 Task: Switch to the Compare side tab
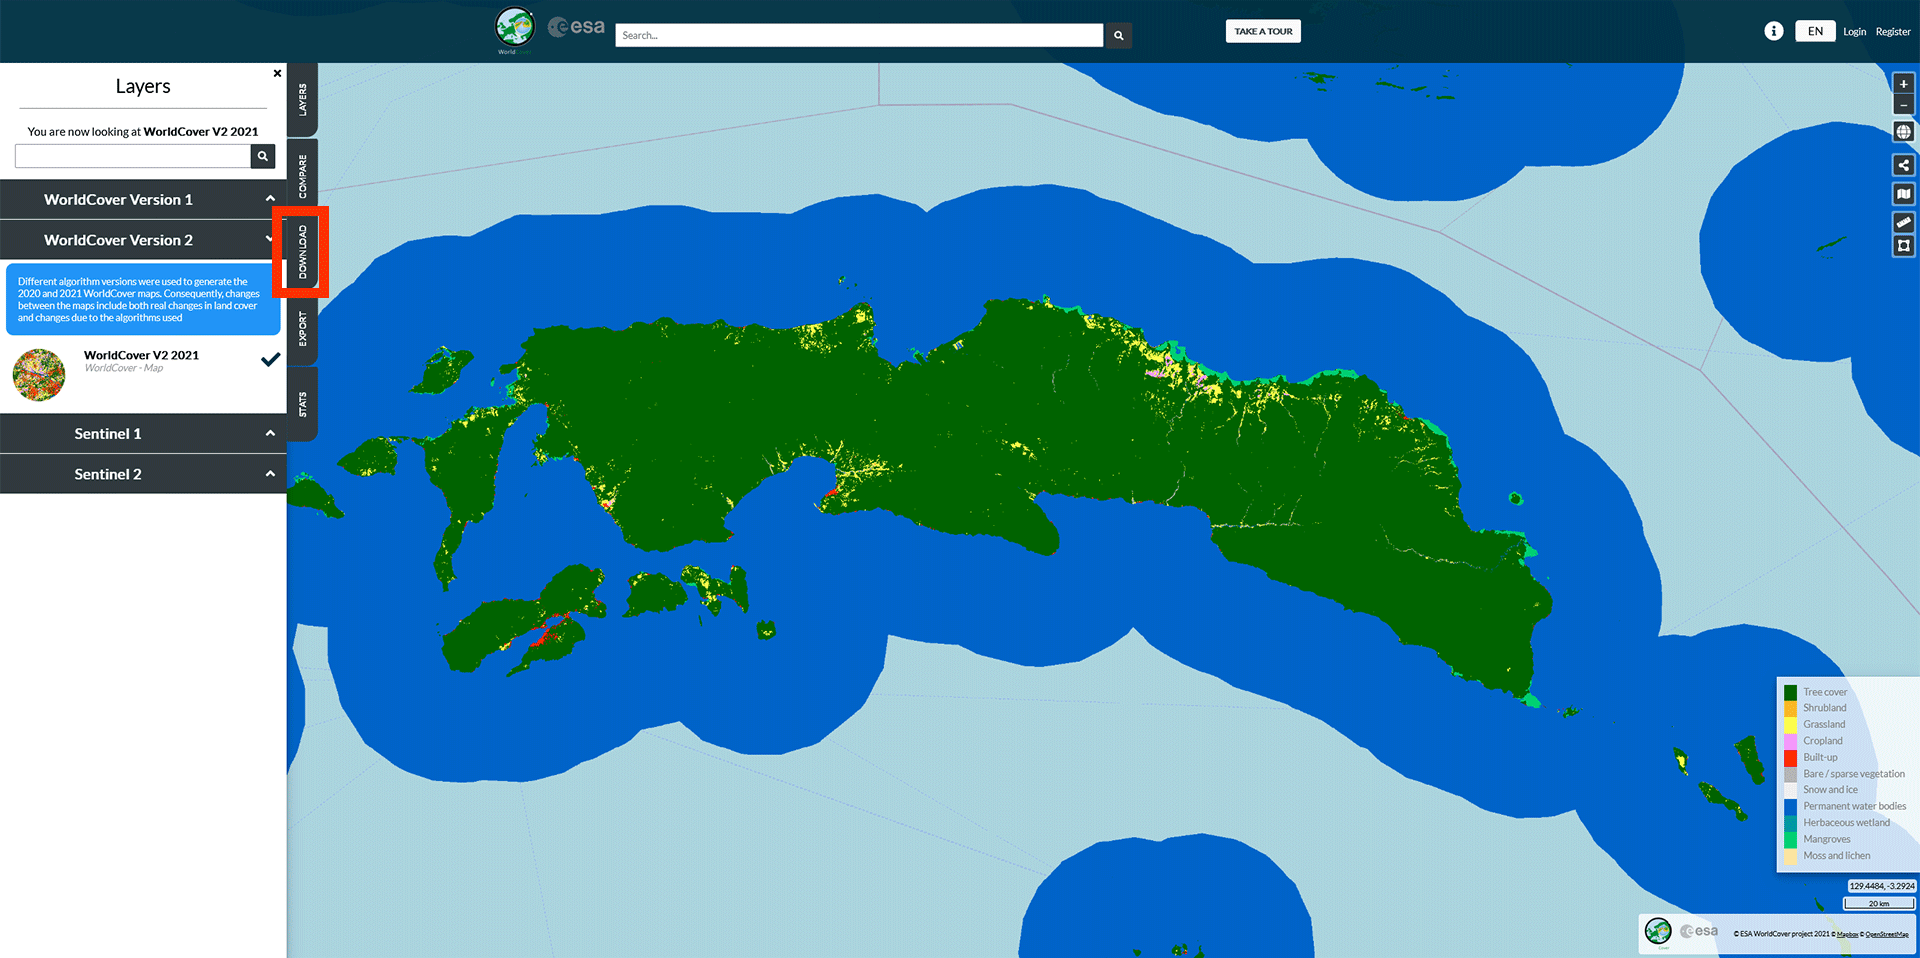point(303,176)
